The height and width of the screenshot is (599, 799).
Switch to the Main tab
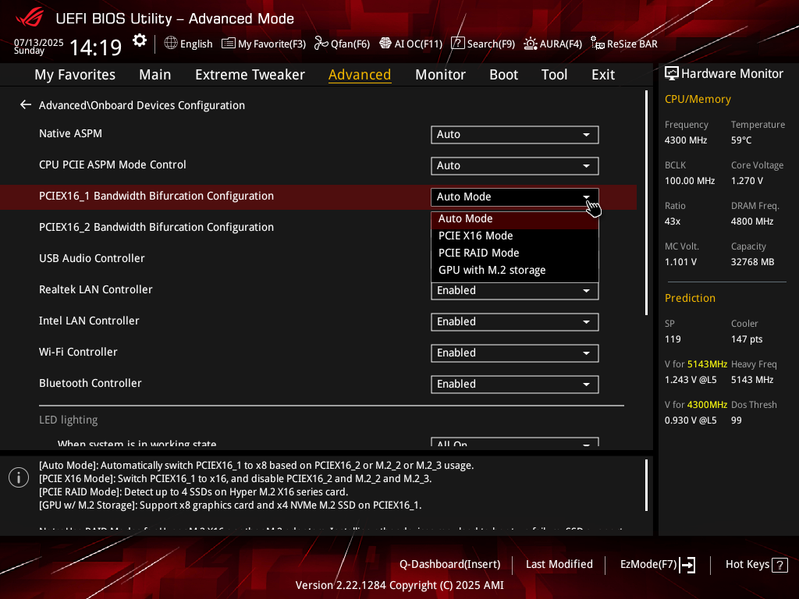coord(155,75)
